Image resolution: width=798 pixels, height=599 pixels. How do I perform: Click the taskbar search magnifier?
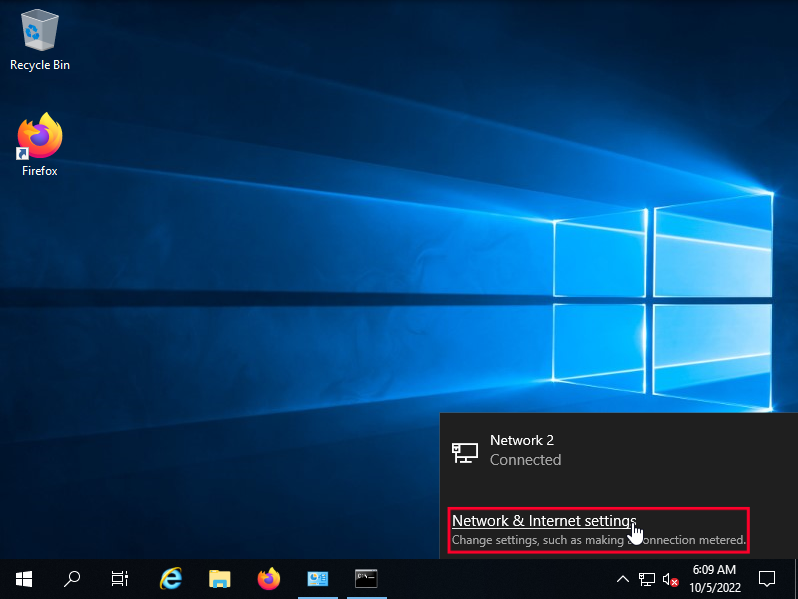[72, 579]
